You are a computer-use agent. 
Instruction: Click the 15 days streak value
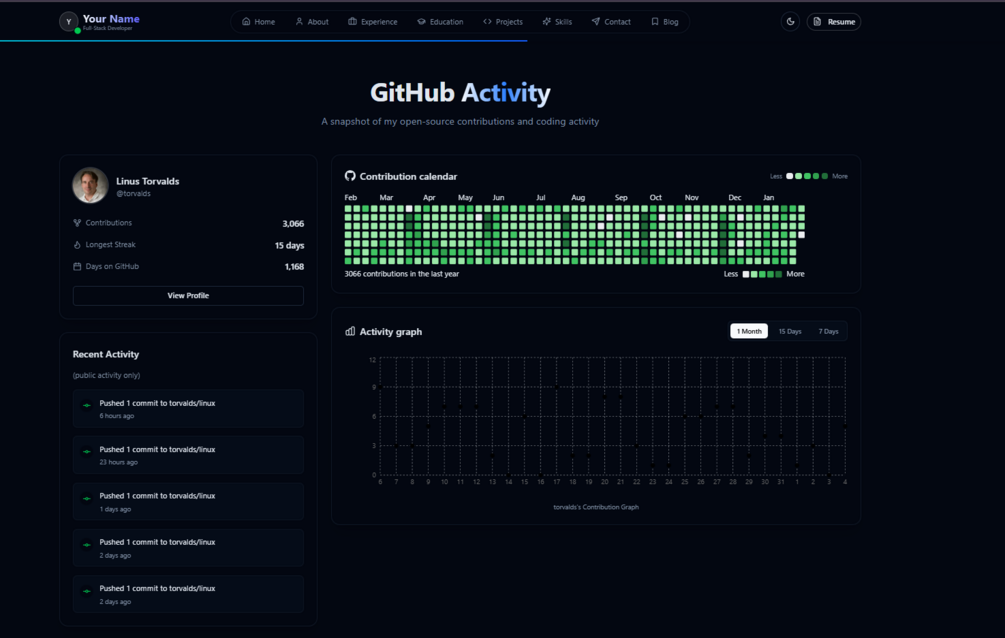click(x=289, y=246)
